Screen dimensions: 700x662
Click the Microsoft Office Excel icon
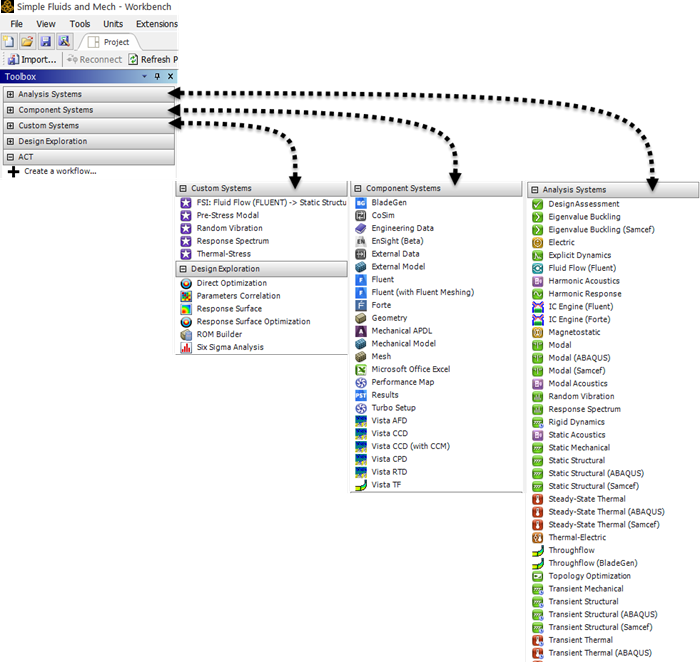(361, 370)
